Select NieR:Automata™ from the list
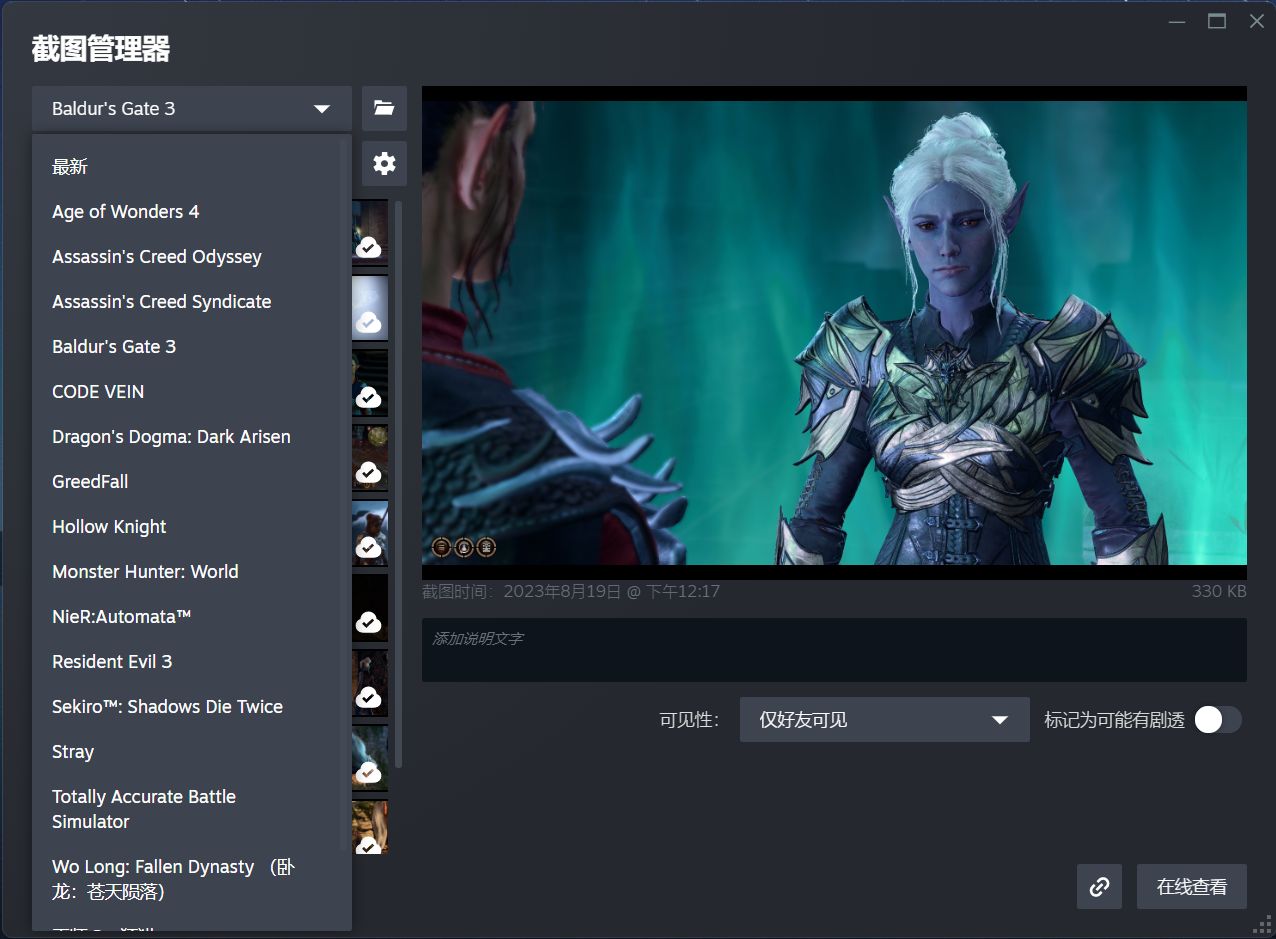 (192, 617)
